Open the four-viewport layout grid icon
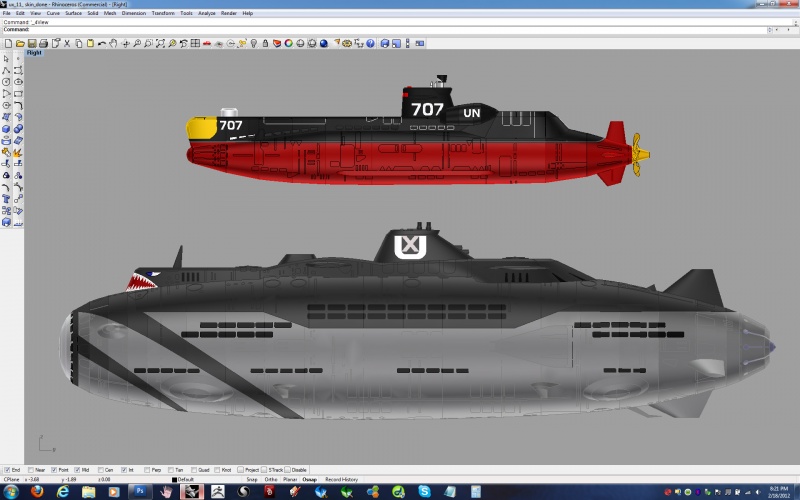Image resolution: width=800 pixels, height=500 pixels. 195,43
